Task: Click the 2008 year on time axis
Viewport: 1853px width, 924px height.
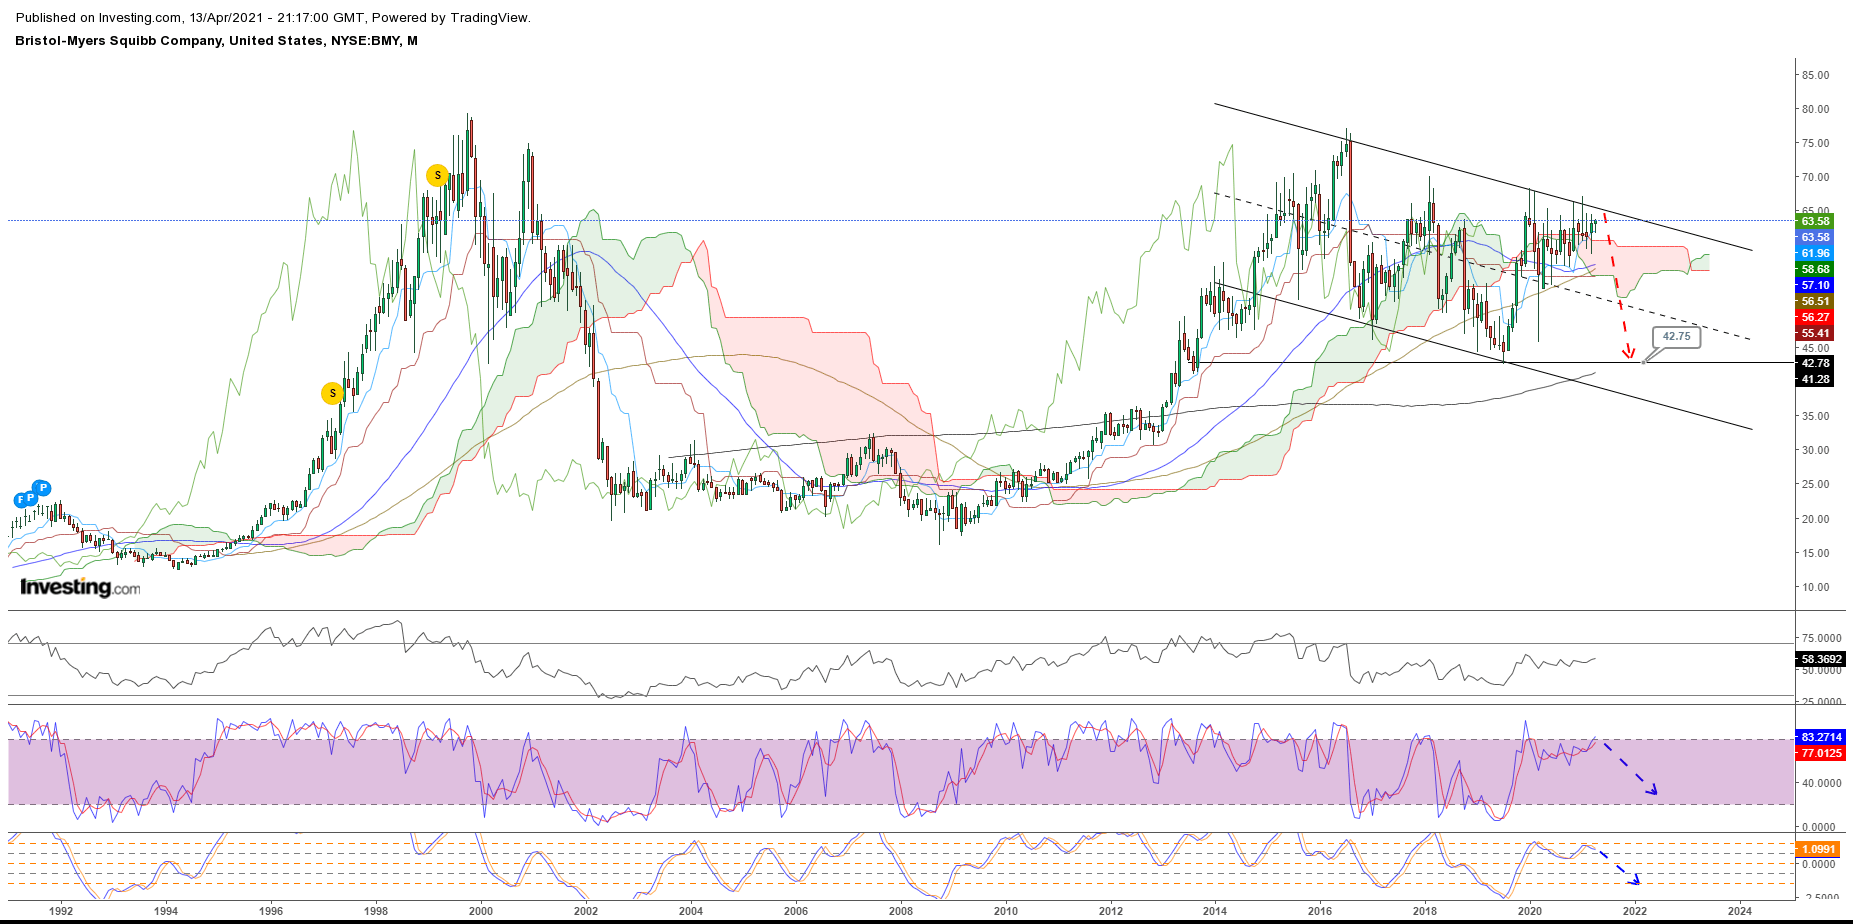Action: point(901,911)
